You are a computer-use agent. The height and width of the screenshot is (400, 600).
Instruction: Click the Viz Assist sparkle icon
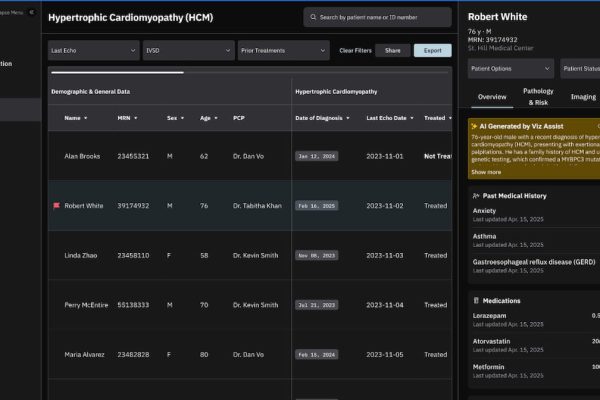point(474,127)
